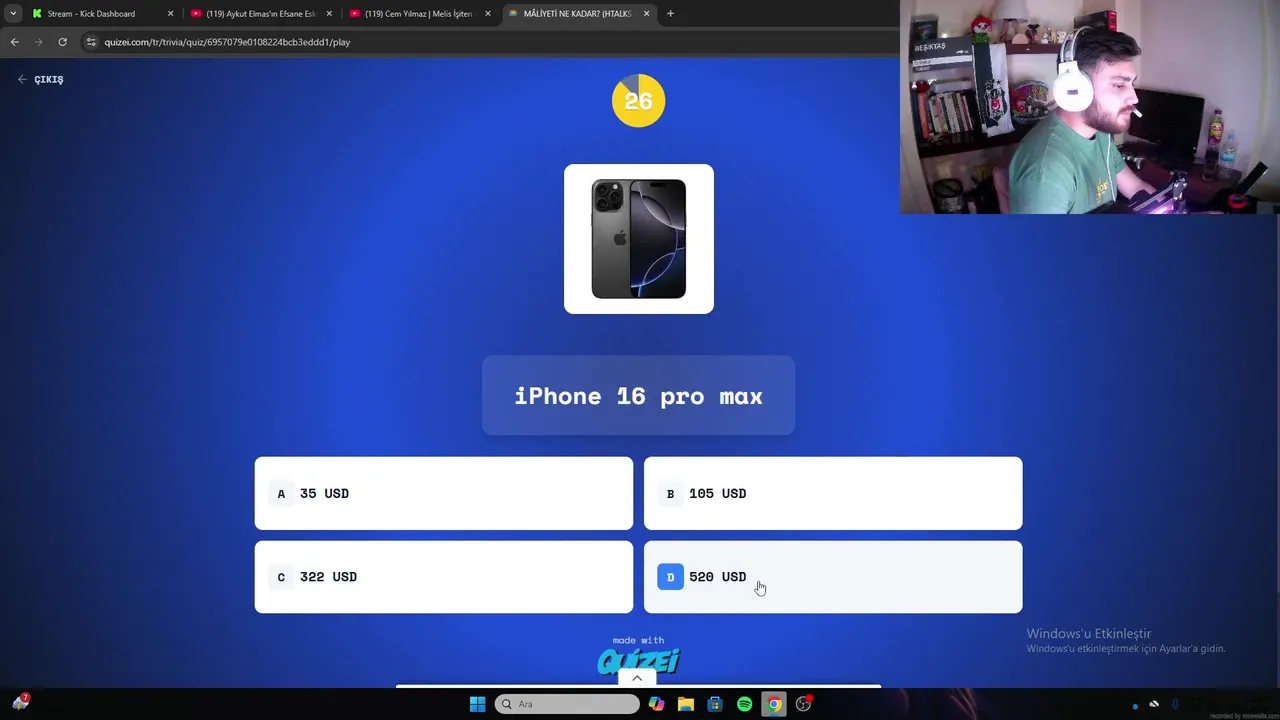
Task: Close the Cem Yılmaz tab
Action: coord(488,14)
